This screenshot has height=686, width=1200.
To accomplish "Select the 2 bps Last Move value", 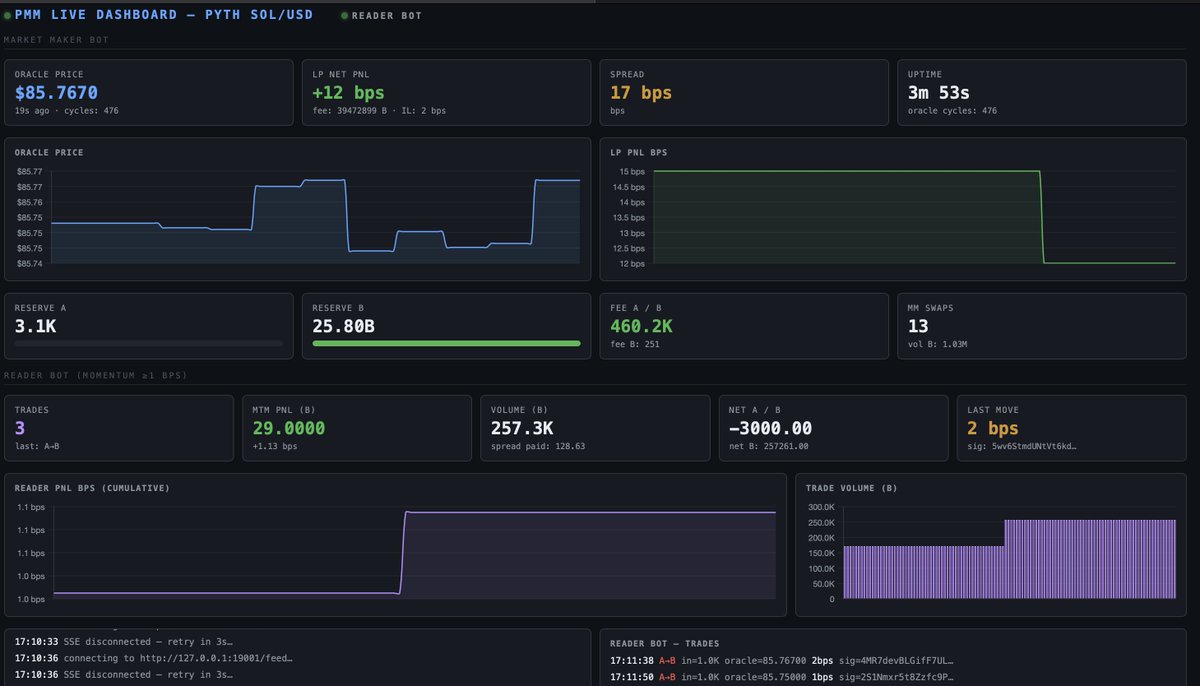I will click(992, 428).
